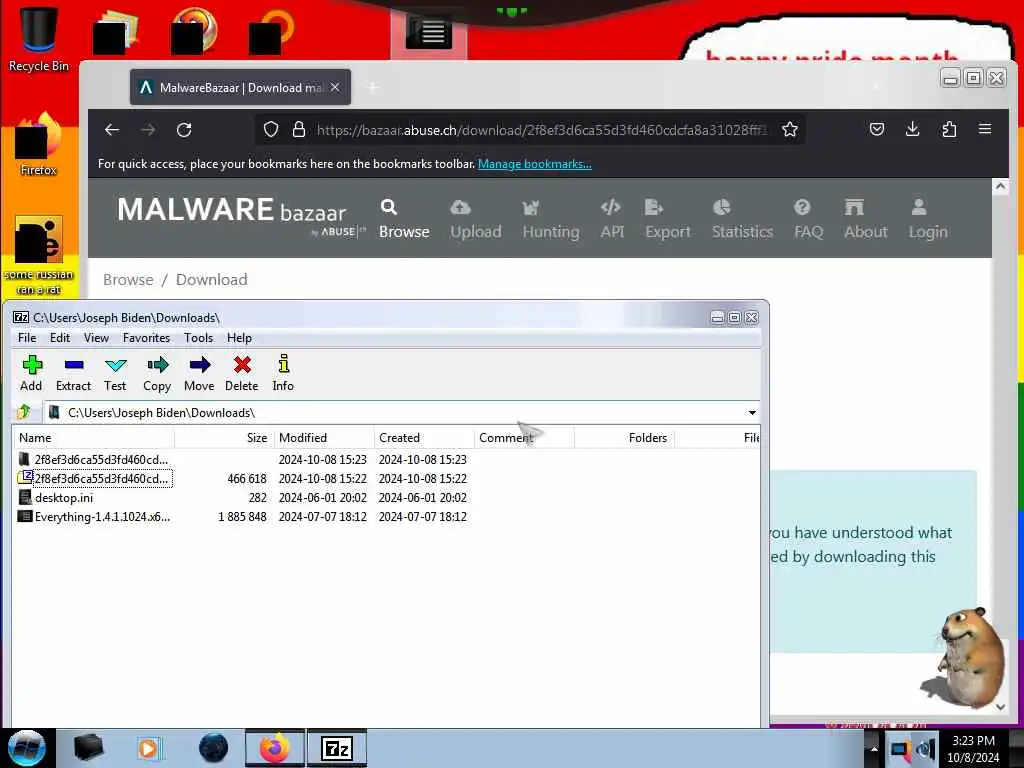This screenshot has height=768, width=1024.
Task: Select the MalwareBazaar Download tab
Action: [240, 88]
